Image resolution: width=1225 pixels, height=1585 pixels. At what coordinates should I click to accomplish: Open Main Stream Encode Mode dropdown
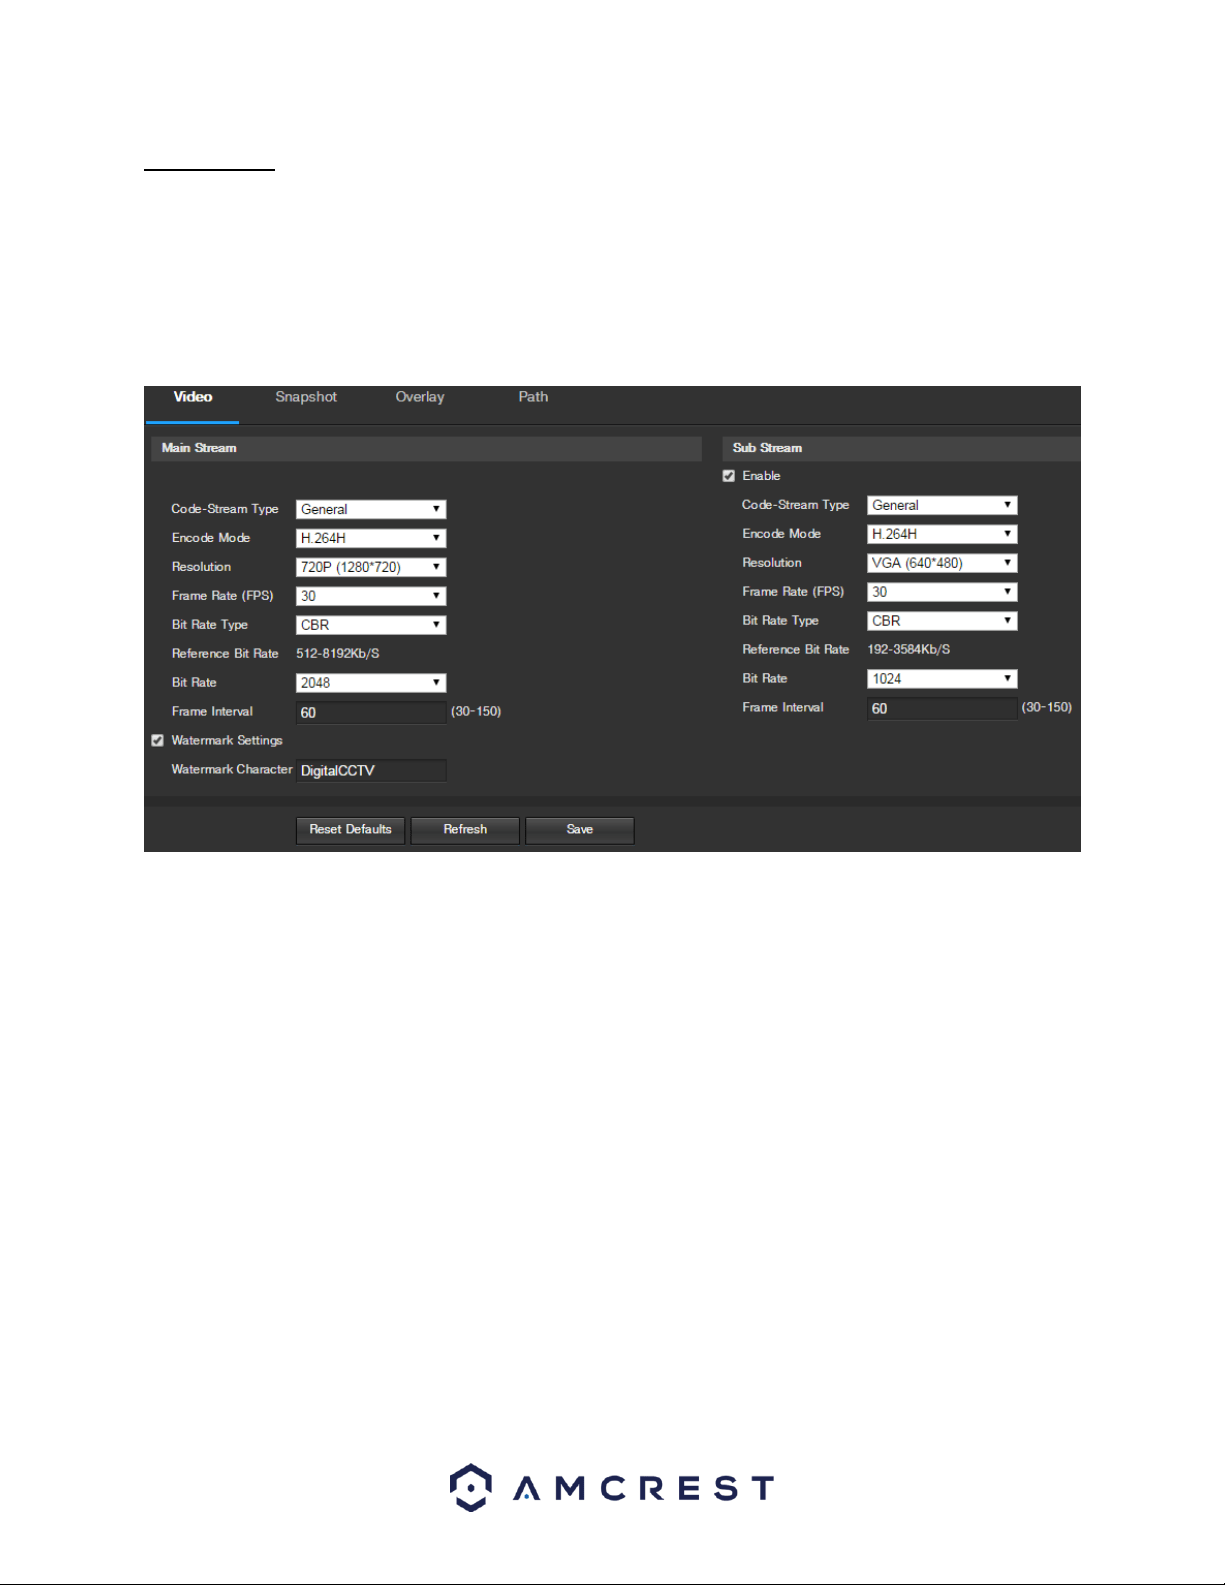click(371, 538)
